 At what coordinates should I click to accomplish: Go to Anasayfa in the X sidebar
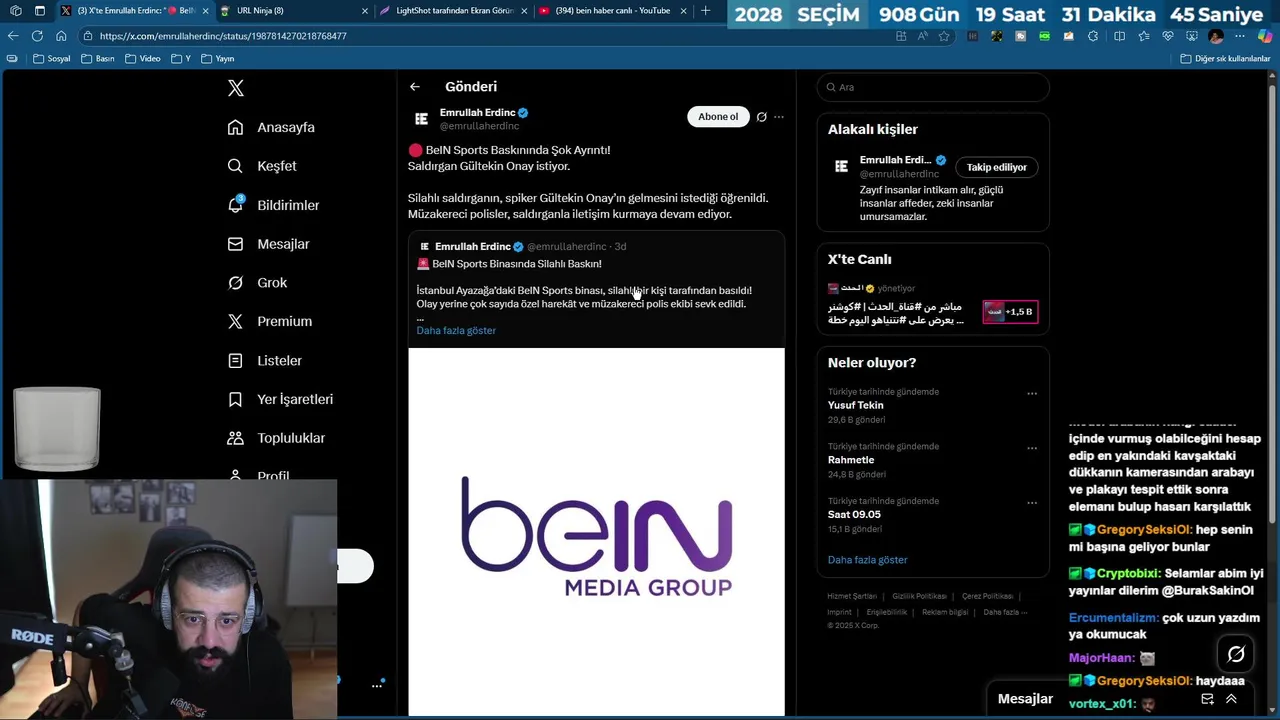(x=272, y=127)
